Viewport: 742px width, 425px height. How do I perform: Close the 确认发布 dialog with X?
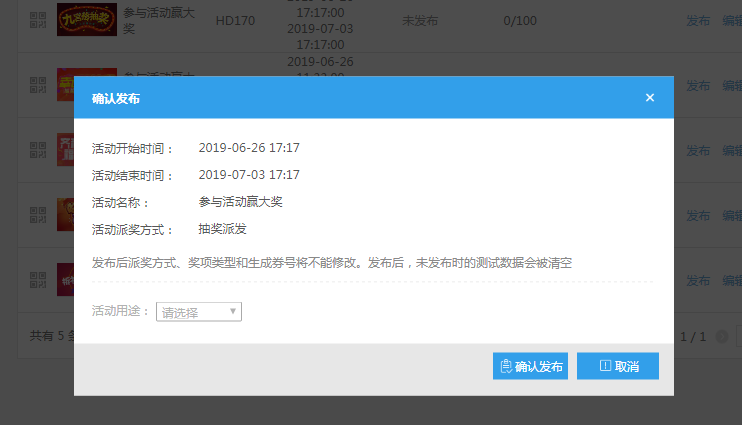650,97
